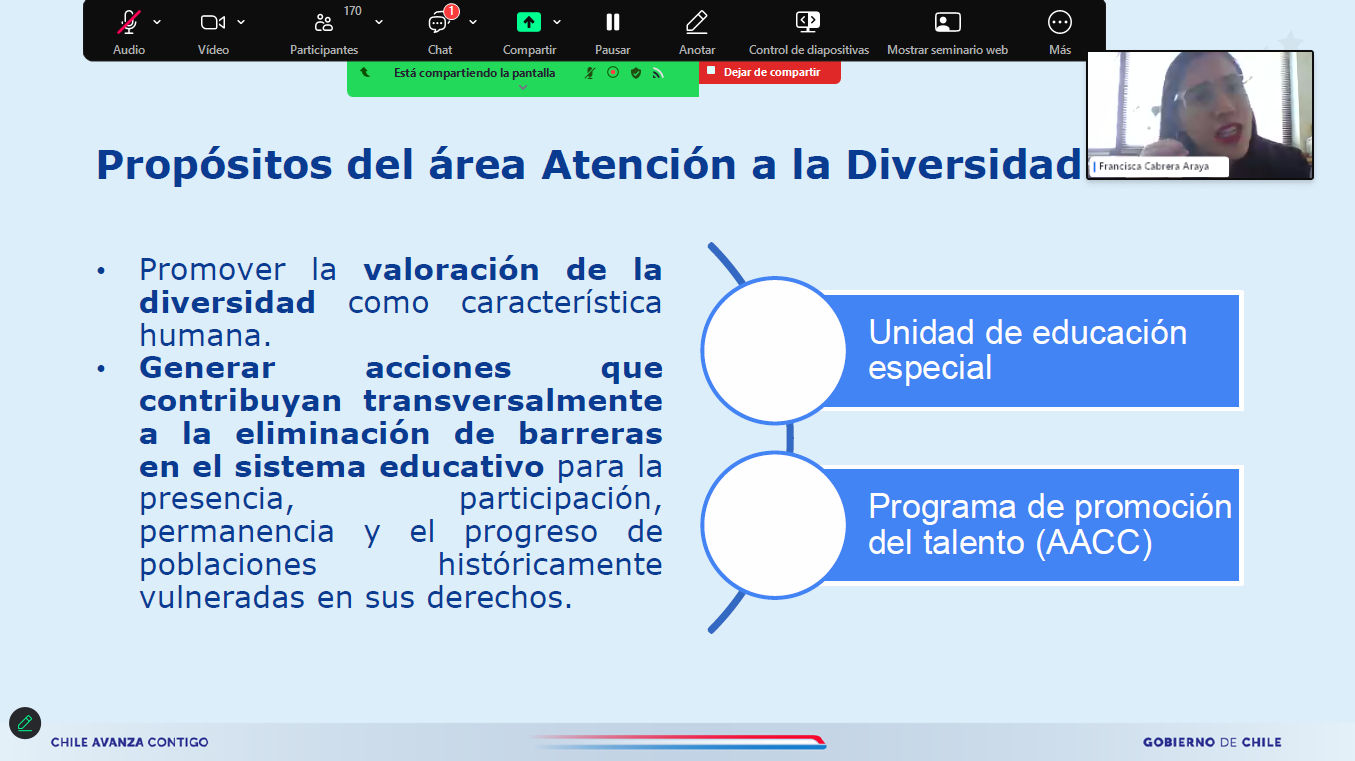Click the green pencil annotation button
The image size is (1355, 761).
[25, 723]
